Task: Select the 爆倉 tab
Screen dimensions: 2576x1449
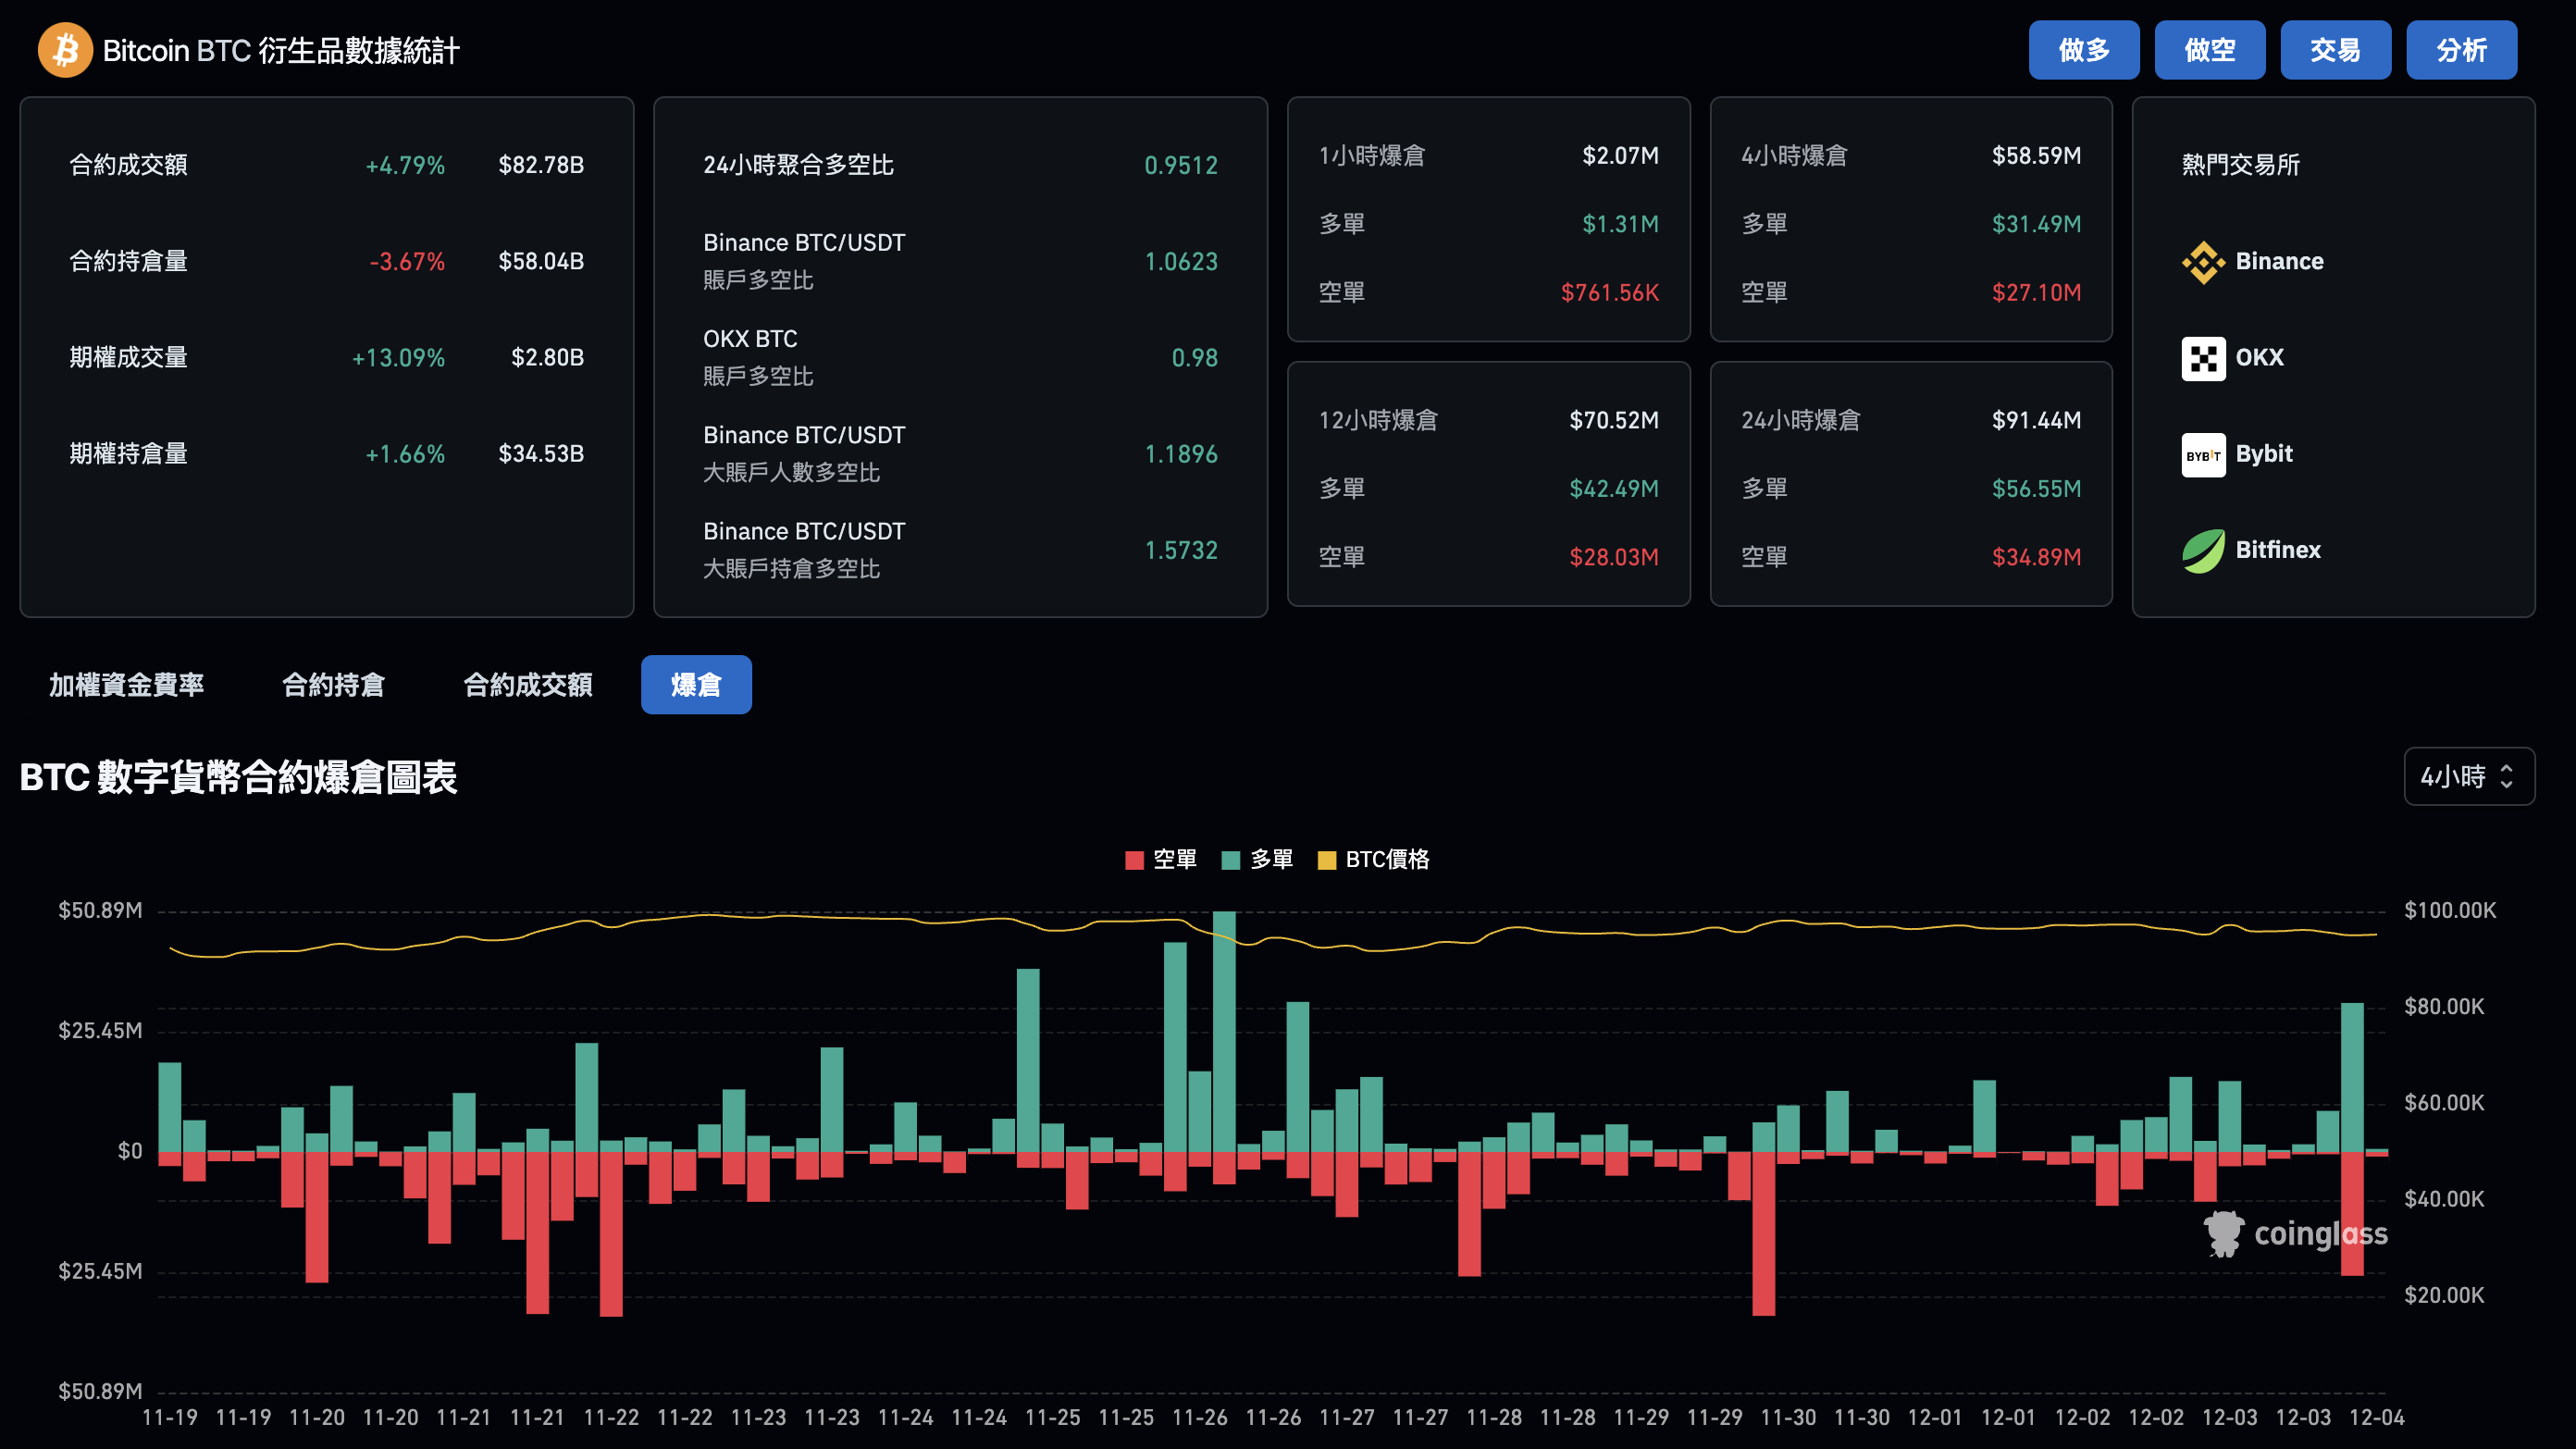Action: 696,685
